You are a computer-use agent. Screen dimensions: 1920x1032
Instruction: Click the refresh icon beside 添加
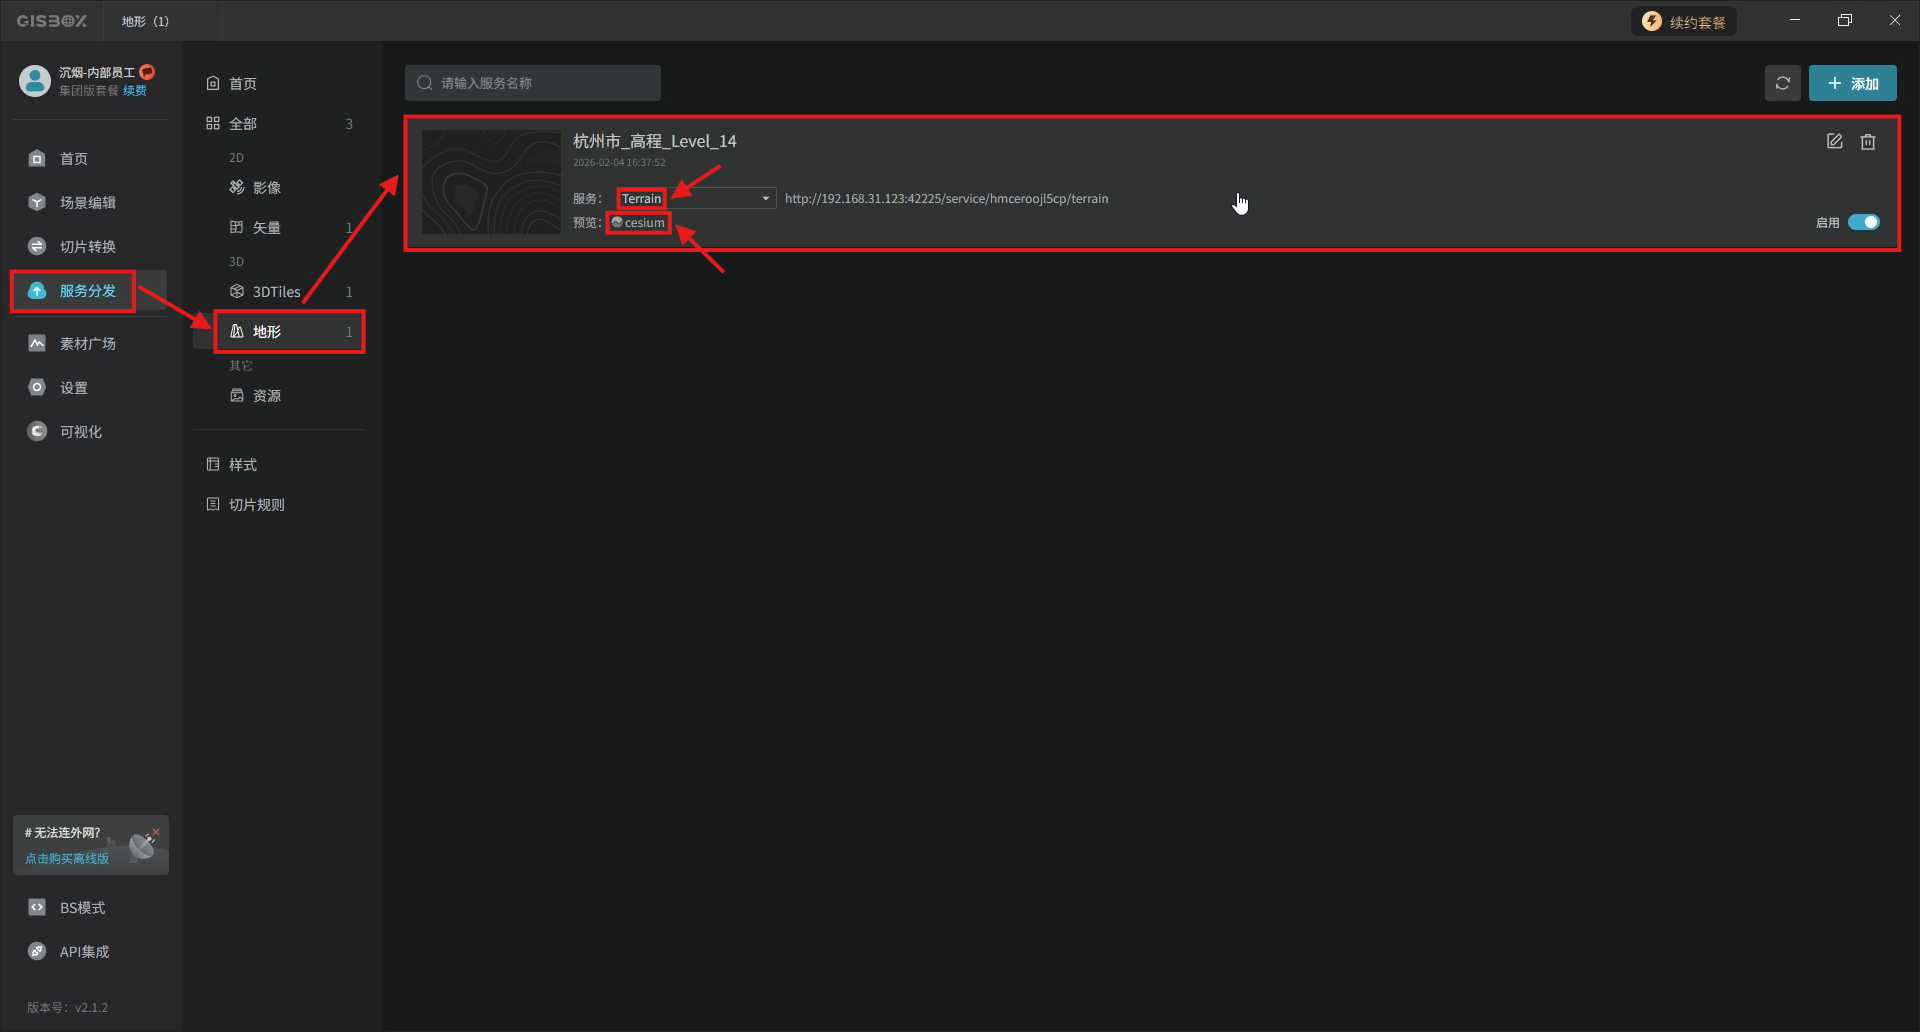1782,83
